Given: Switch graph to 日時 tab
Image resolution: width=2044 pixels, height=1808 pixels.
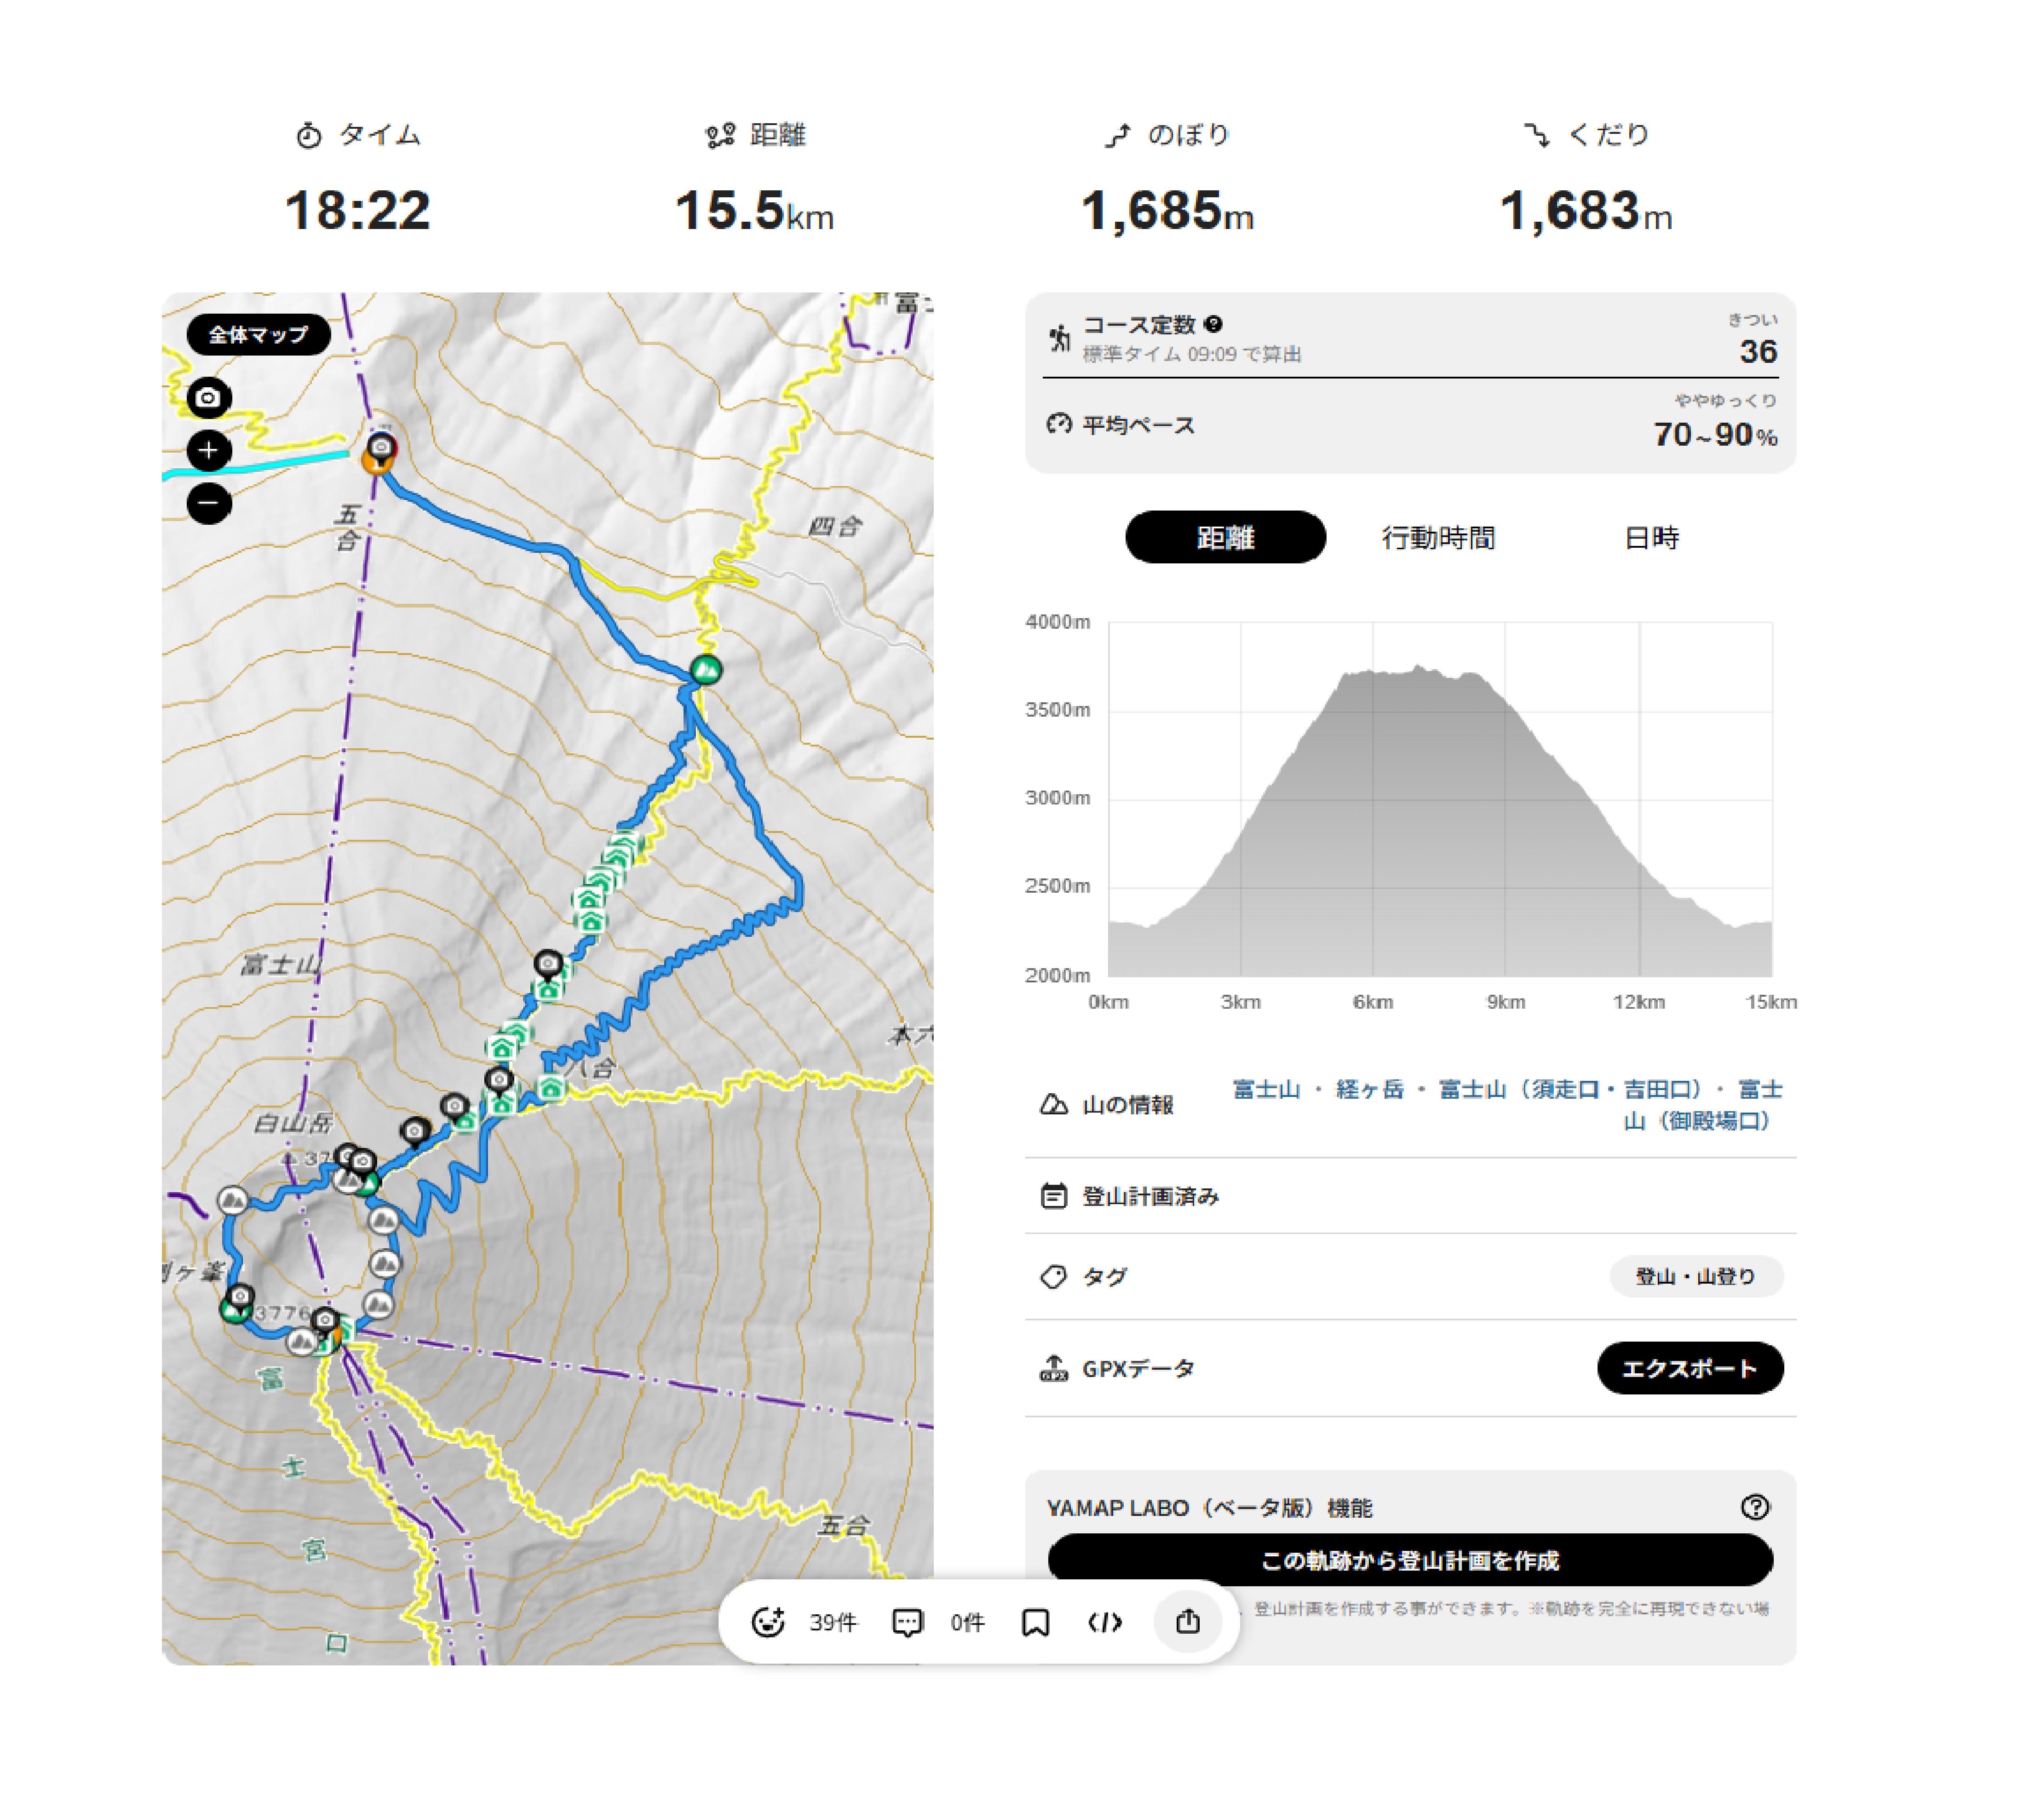Looking at the screenshot, I should [x=1651, y=537].
